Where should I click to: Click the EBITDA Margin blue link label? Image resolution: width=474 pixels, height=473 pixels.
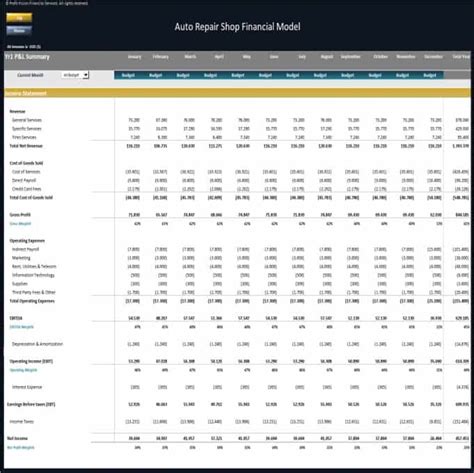[22, 327]
